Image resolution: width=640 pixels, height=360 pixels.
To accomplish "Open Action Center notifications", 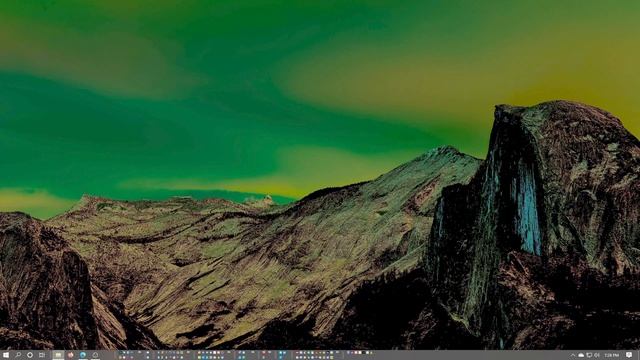I will (x=629, y=356).
